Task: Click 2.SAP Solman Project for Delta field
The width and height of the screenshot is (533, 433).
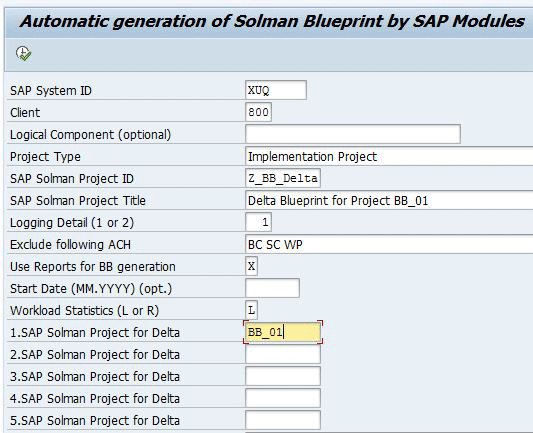Action: (x=282, y=354)
